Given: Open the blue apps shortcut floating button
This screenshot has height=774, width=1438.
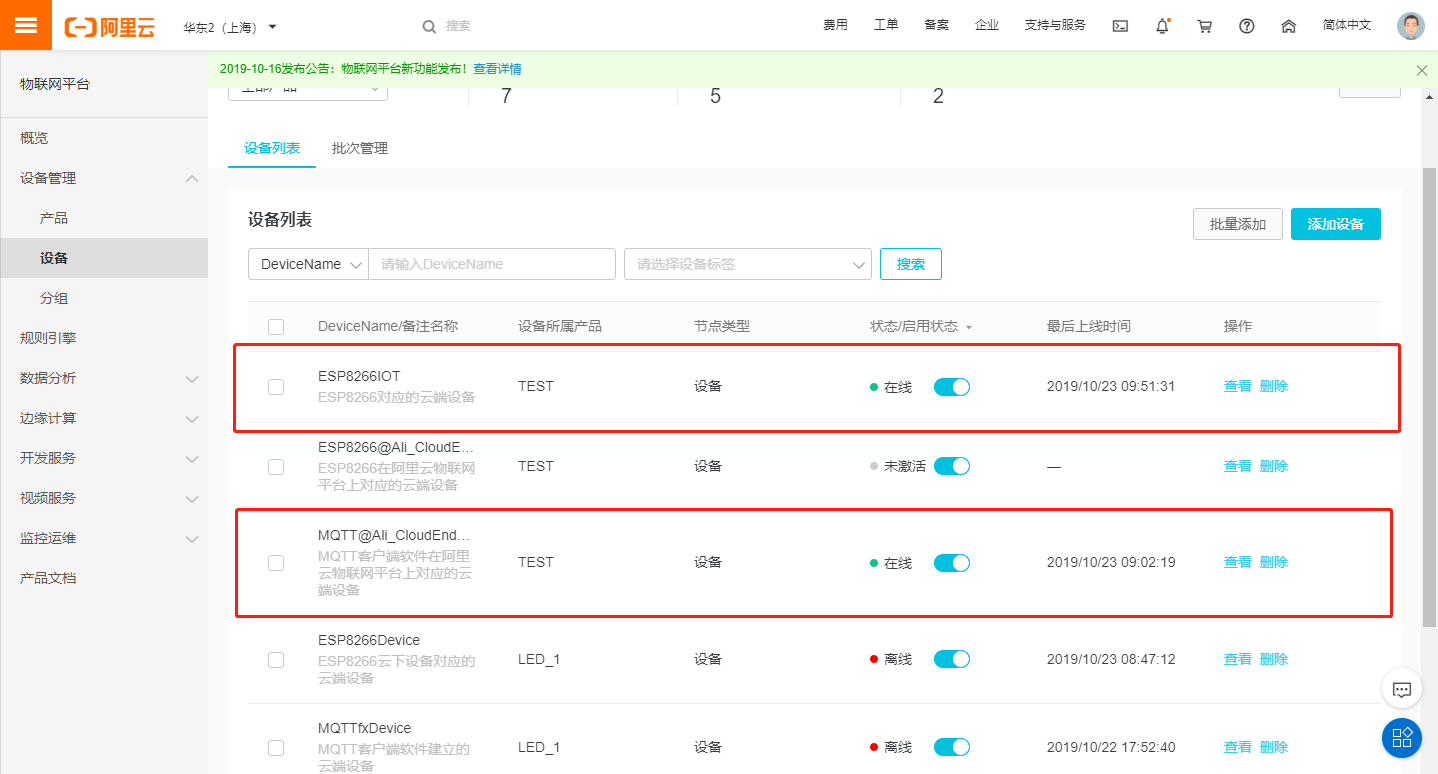Looking at the screenshot, I should [x=1402, y=738].
